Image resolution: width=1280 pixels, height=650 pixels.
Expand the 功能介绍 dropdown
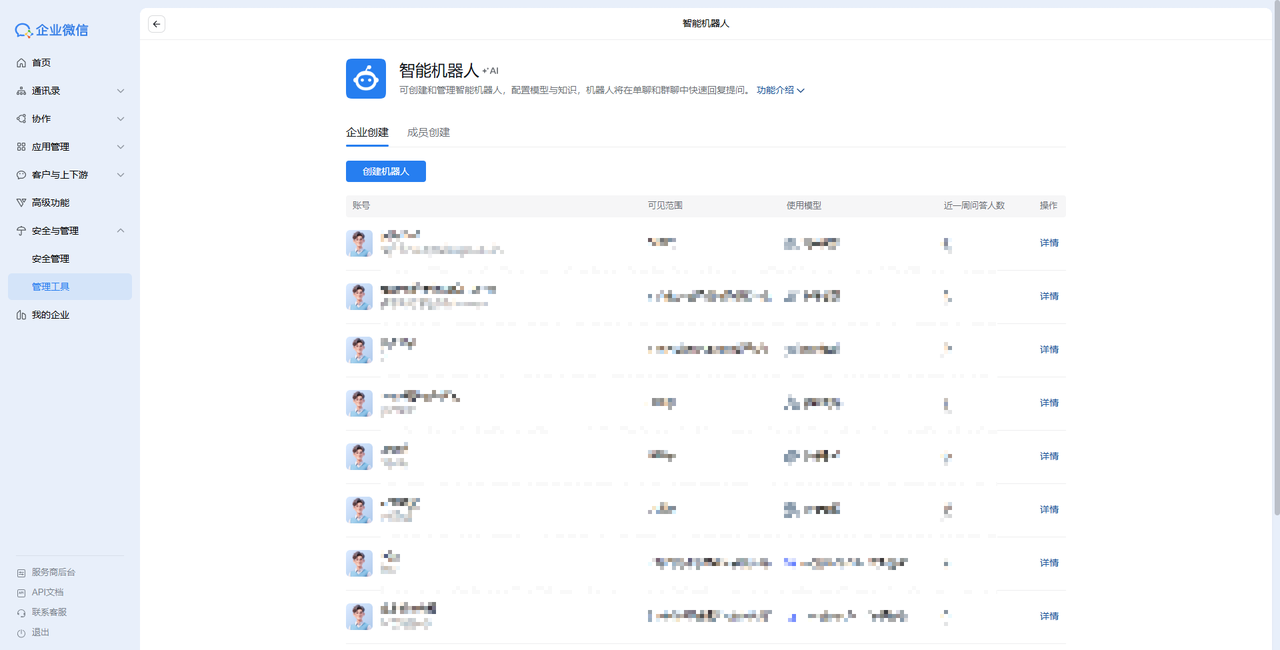coord(780,90)
